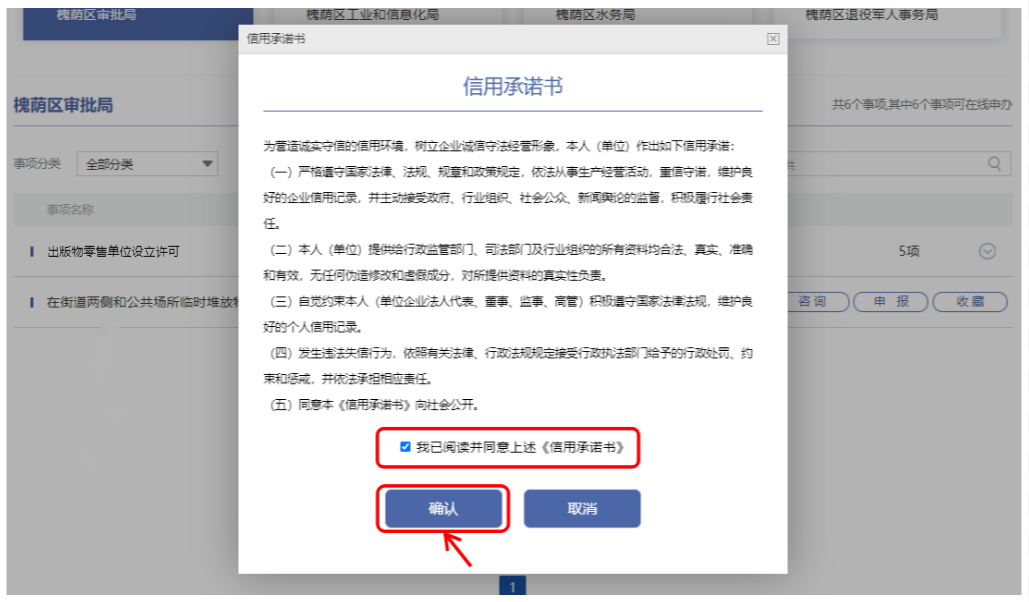The image size is (1029, 602).
Task: Click the 全部分类 dropdown arrow
Action: pos(207,163)
